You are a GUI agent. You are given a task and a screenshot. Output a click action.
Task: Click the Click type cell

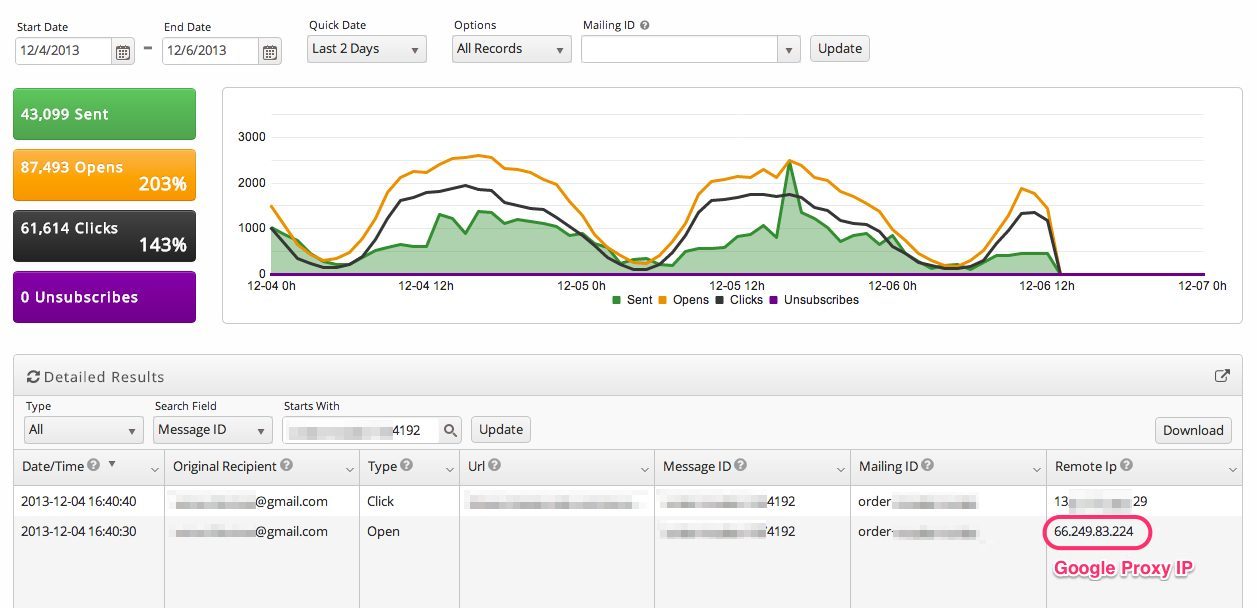point(381,501)
